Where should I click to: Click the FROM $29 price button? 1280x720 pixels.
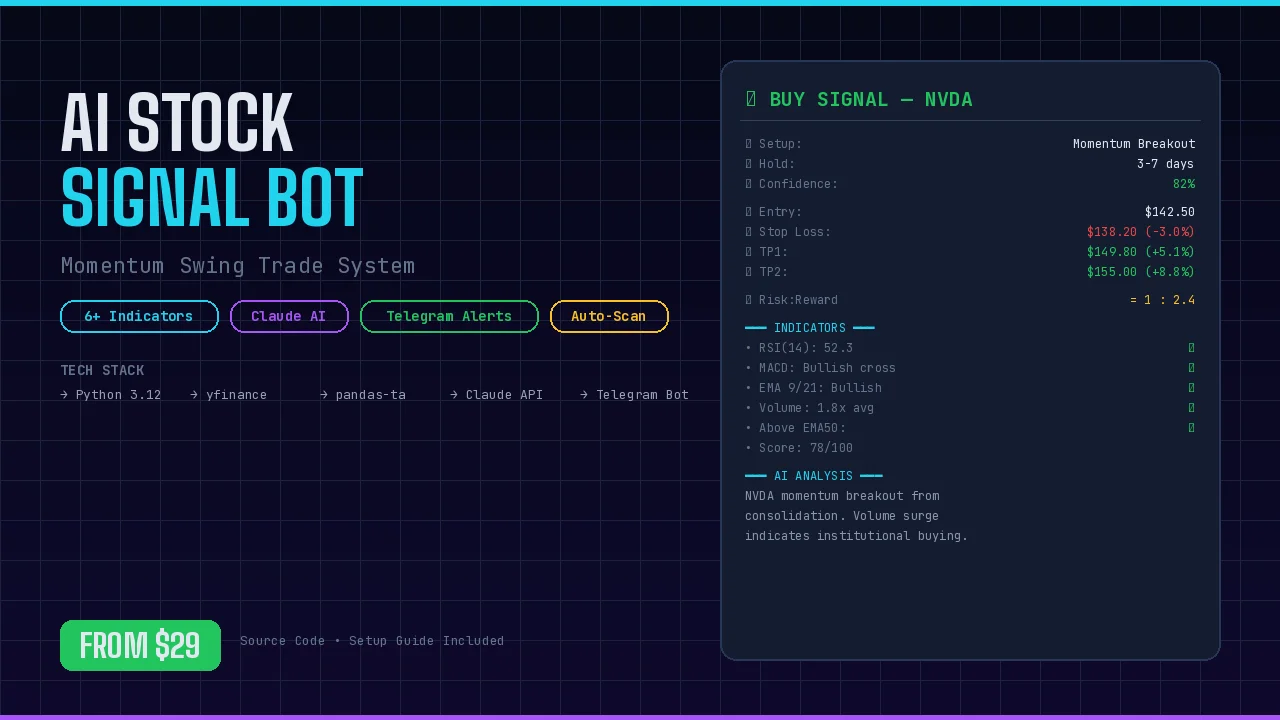point(140,646)
